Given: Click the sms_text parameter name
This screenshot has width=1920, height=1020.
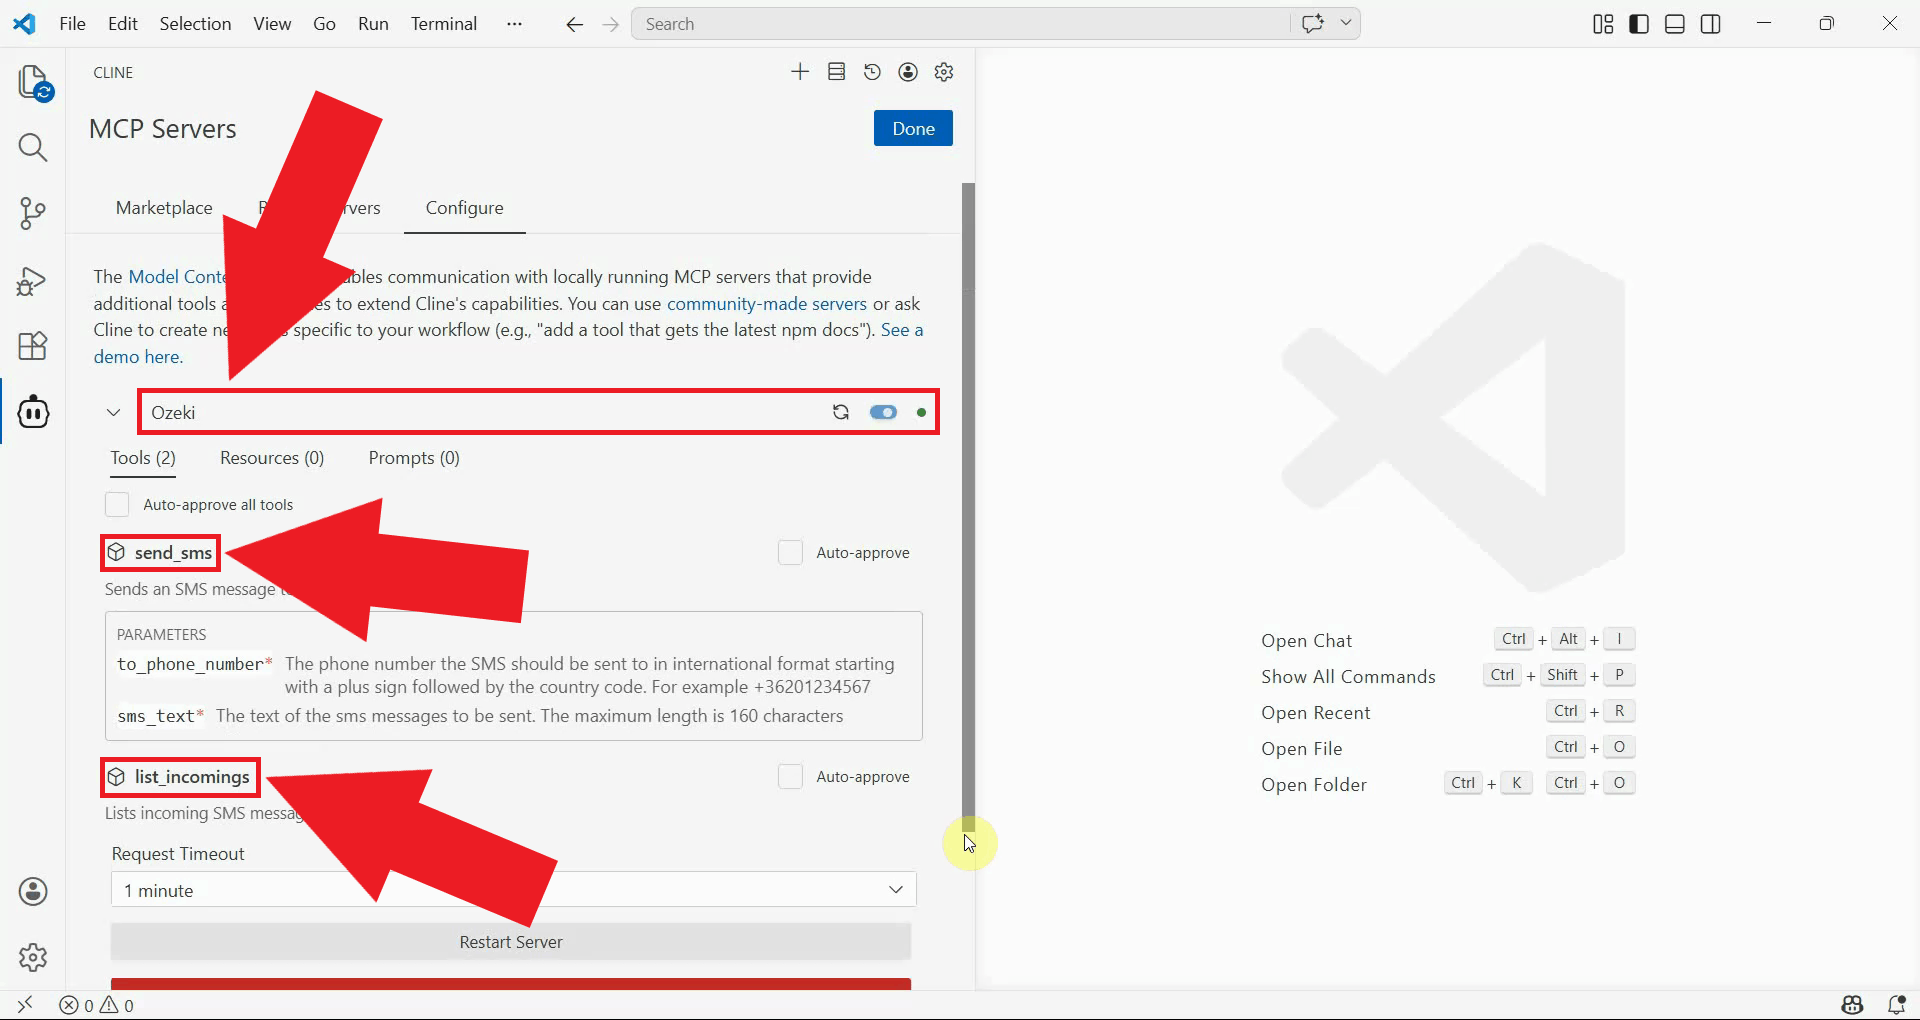Looking at the screenshot, I should pyautogui.click(x=156, y=716).
